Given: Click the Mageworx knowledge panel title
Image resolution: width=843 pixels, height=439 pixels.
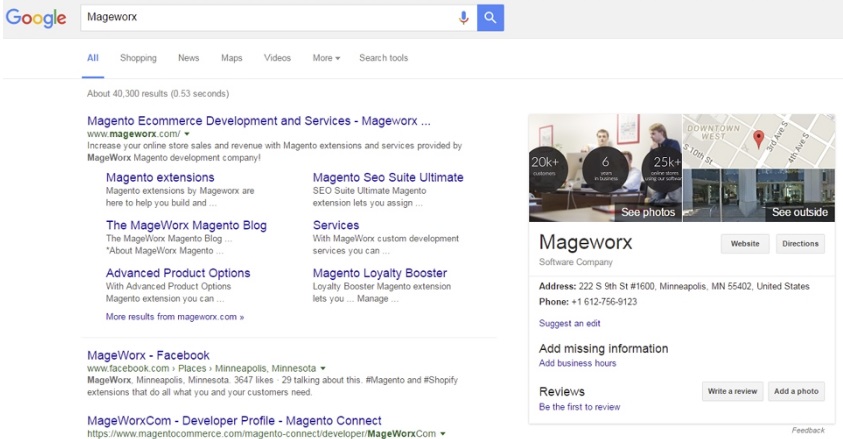Looking at the screenshot, I should [x=585, y=242].
